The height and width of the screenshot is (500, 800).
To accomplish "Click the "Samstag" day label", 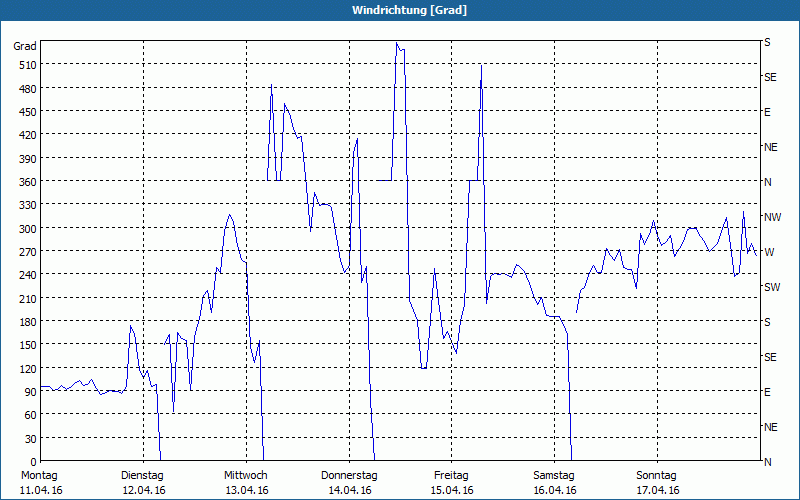I will (x=554, y=476).
